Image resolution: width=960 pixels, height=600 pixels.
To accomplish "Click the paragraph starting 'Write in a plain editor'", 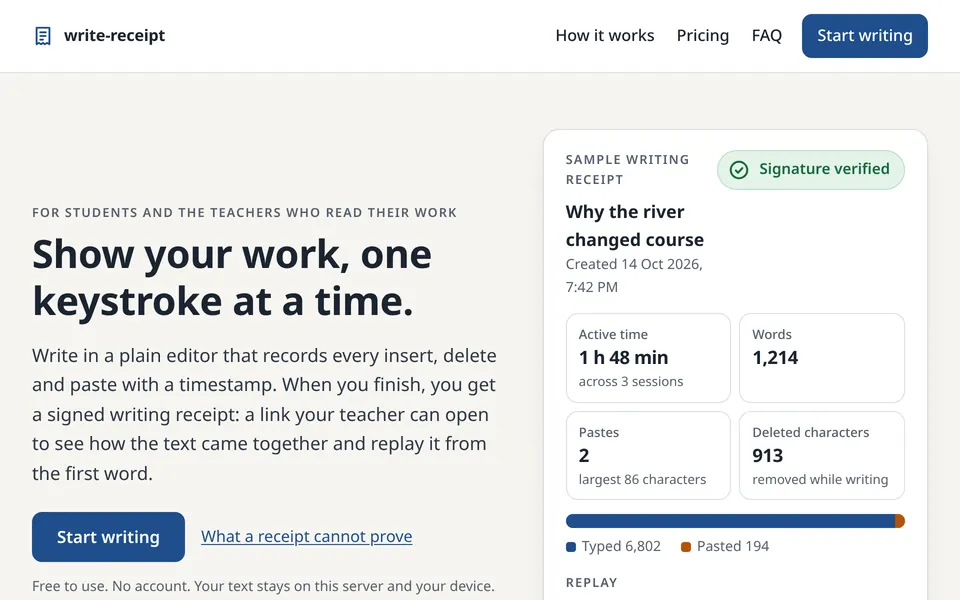I will pos(264,414).
